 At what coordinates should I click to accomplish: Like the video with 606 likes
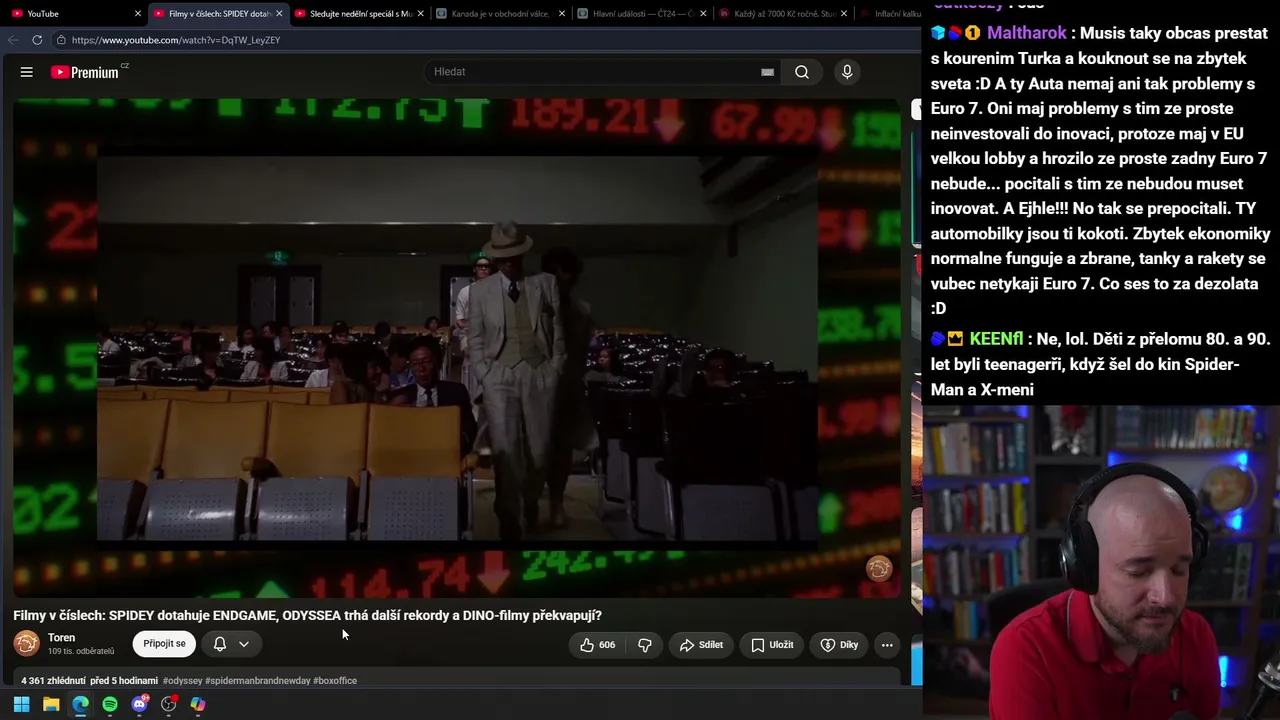pyautogui.click(x=597, y=645)
